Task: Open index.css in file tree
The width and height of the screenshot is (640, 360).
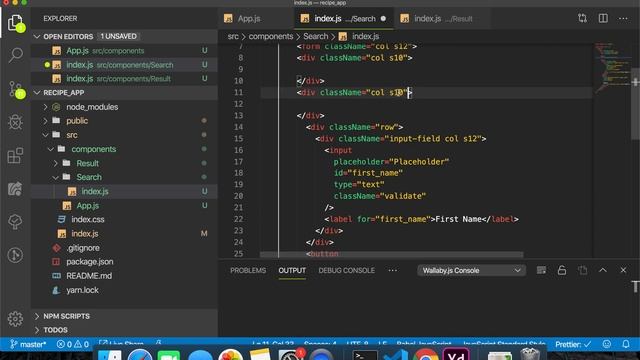Action: click(124, 220)
